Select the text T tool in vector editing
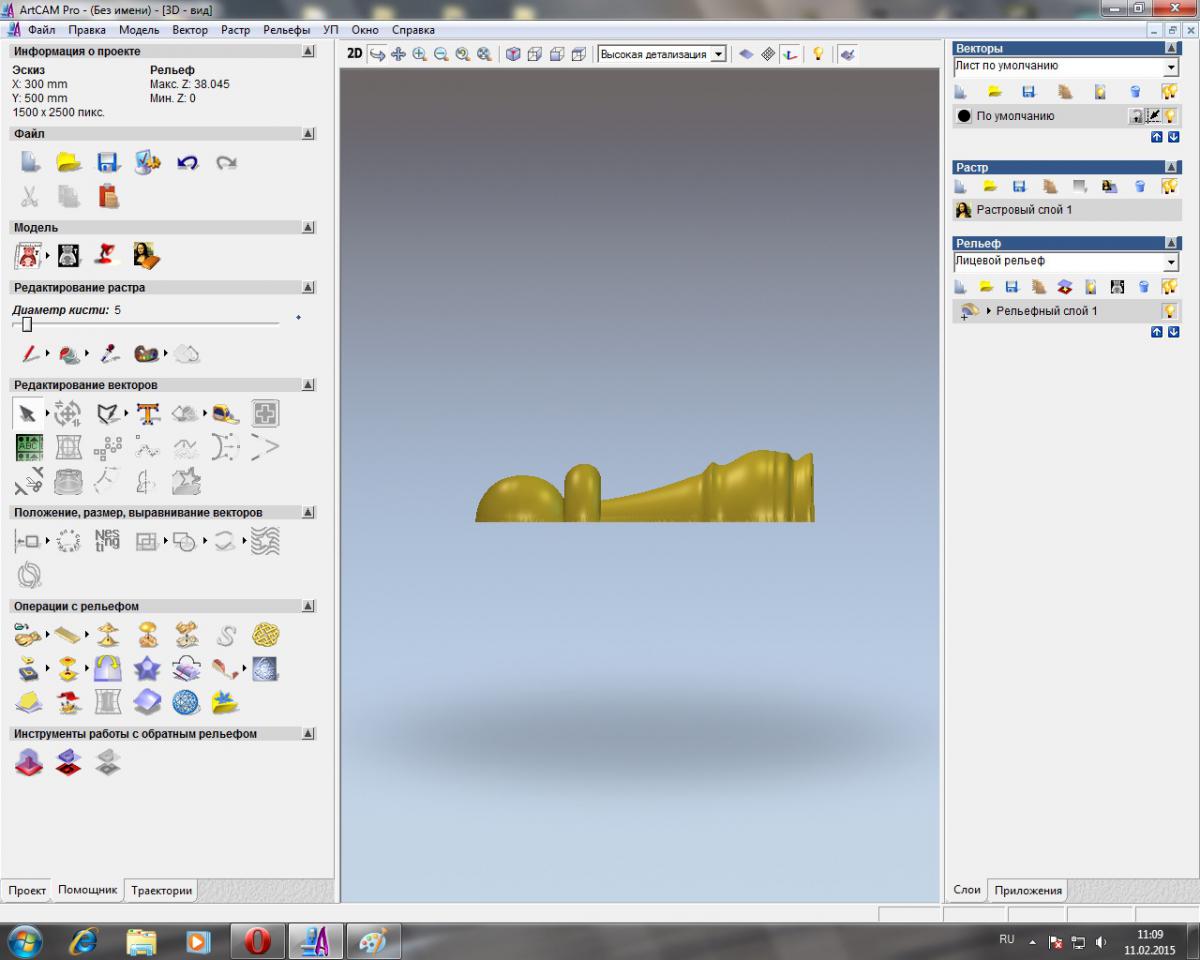1200x960 pixels. click(148, 413)
